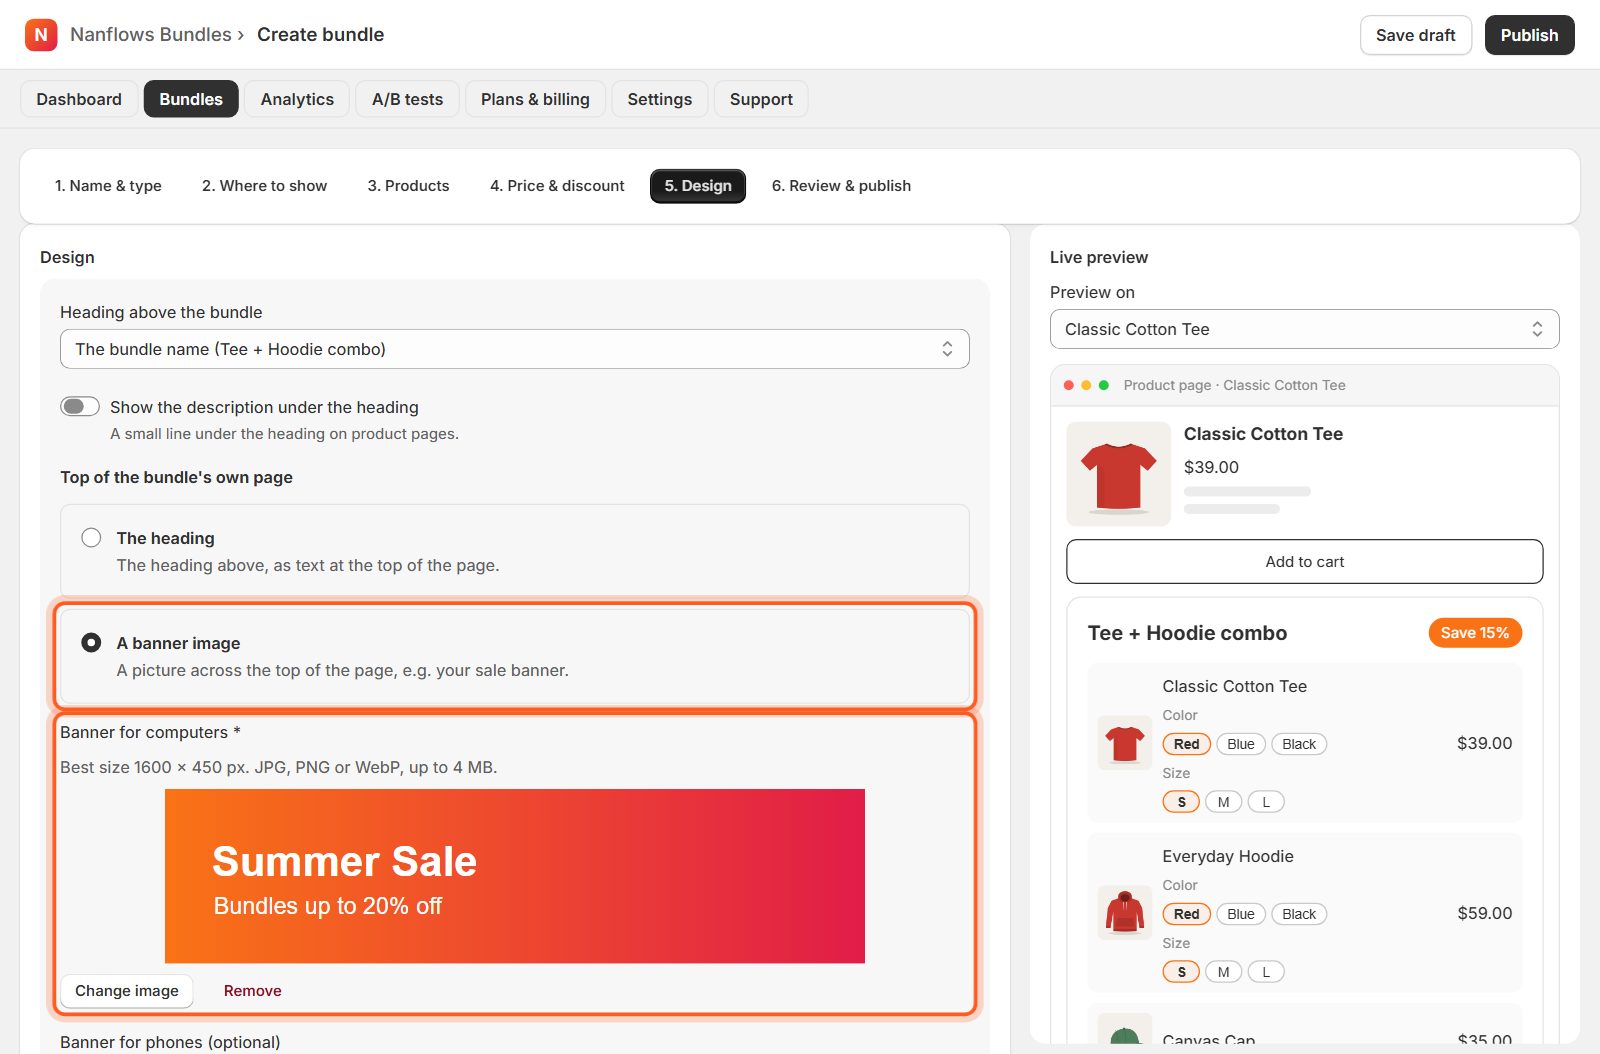The height and width of the screenshot is (1054, 1600).
Task: Select Black color for Classic Cotton Tee
Action: click(x=1299, y=744)
